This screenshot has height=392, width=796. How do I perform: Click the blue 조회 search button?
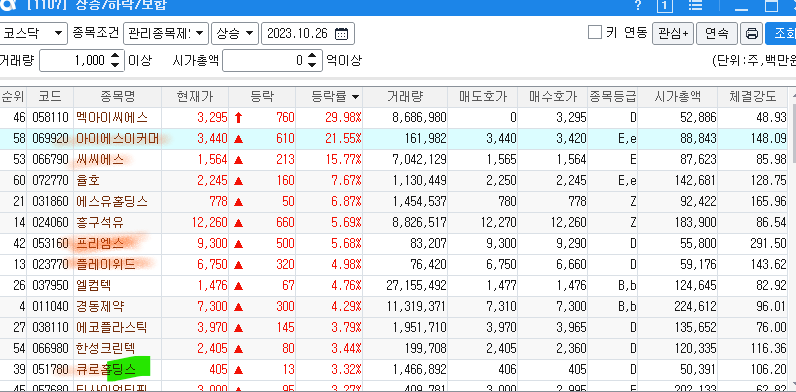[x=781, y=34]
